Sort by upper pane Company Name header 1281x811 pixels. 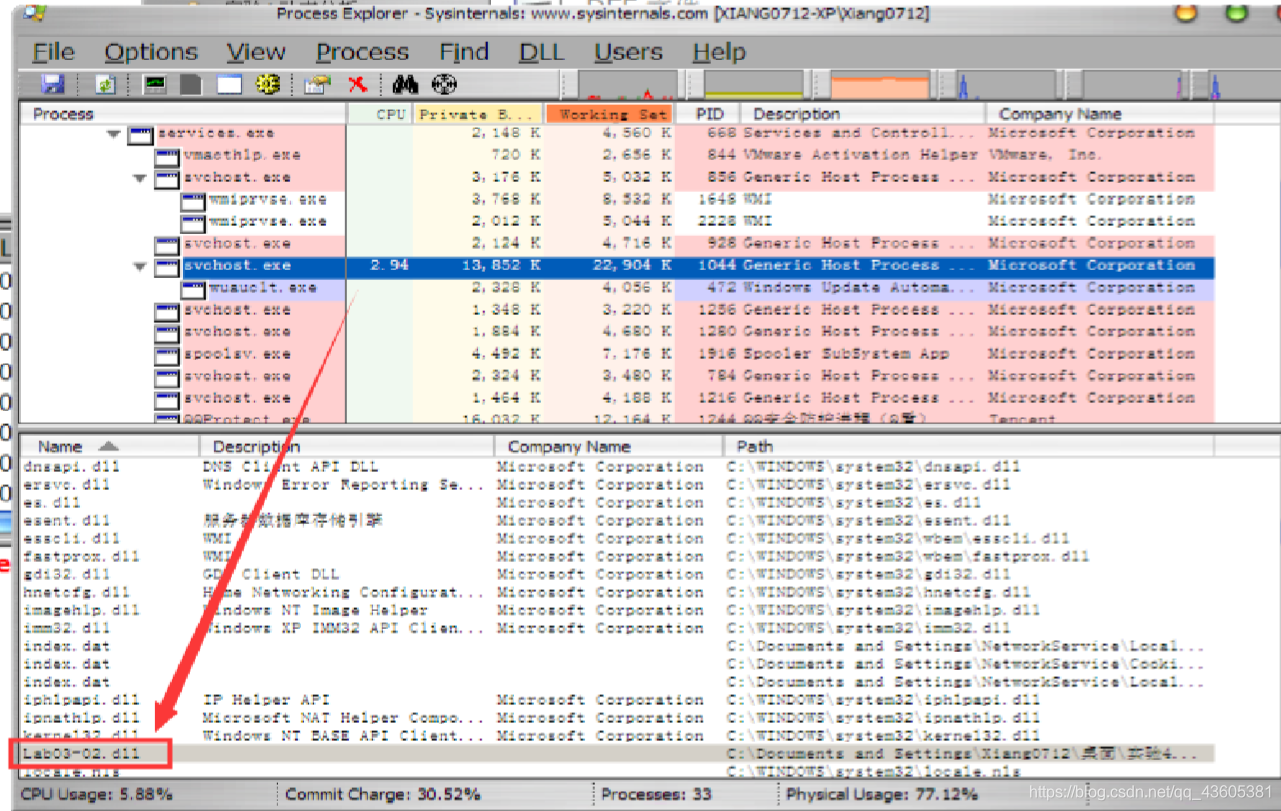click(1100, 114)
